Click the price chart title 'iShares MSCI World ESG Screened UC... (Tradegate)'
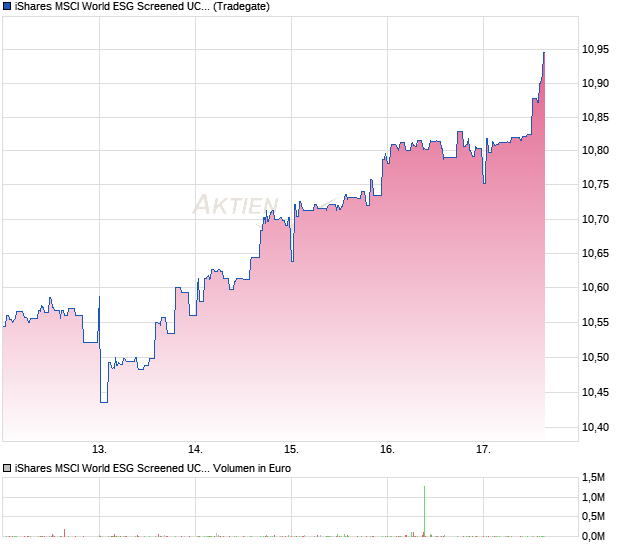The image size is (620, 546). pos(142,6)
